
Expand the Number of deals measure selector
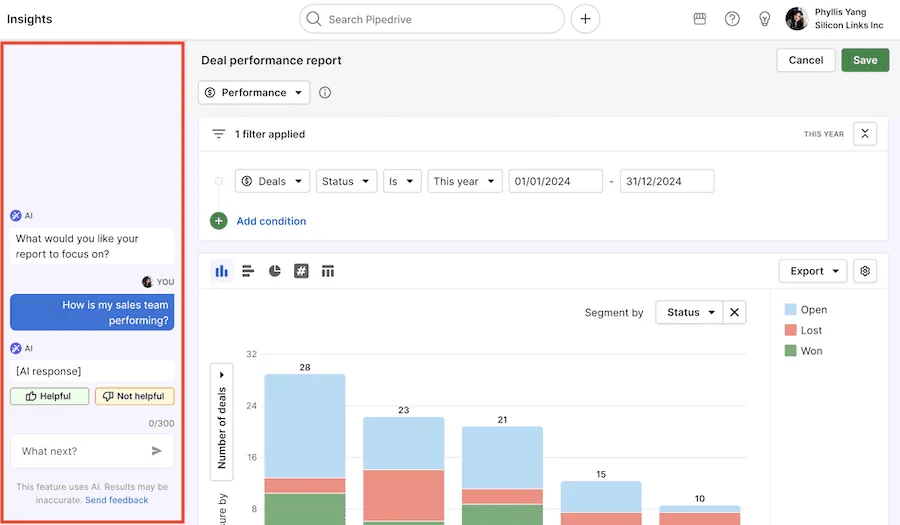tap(222, 422)
